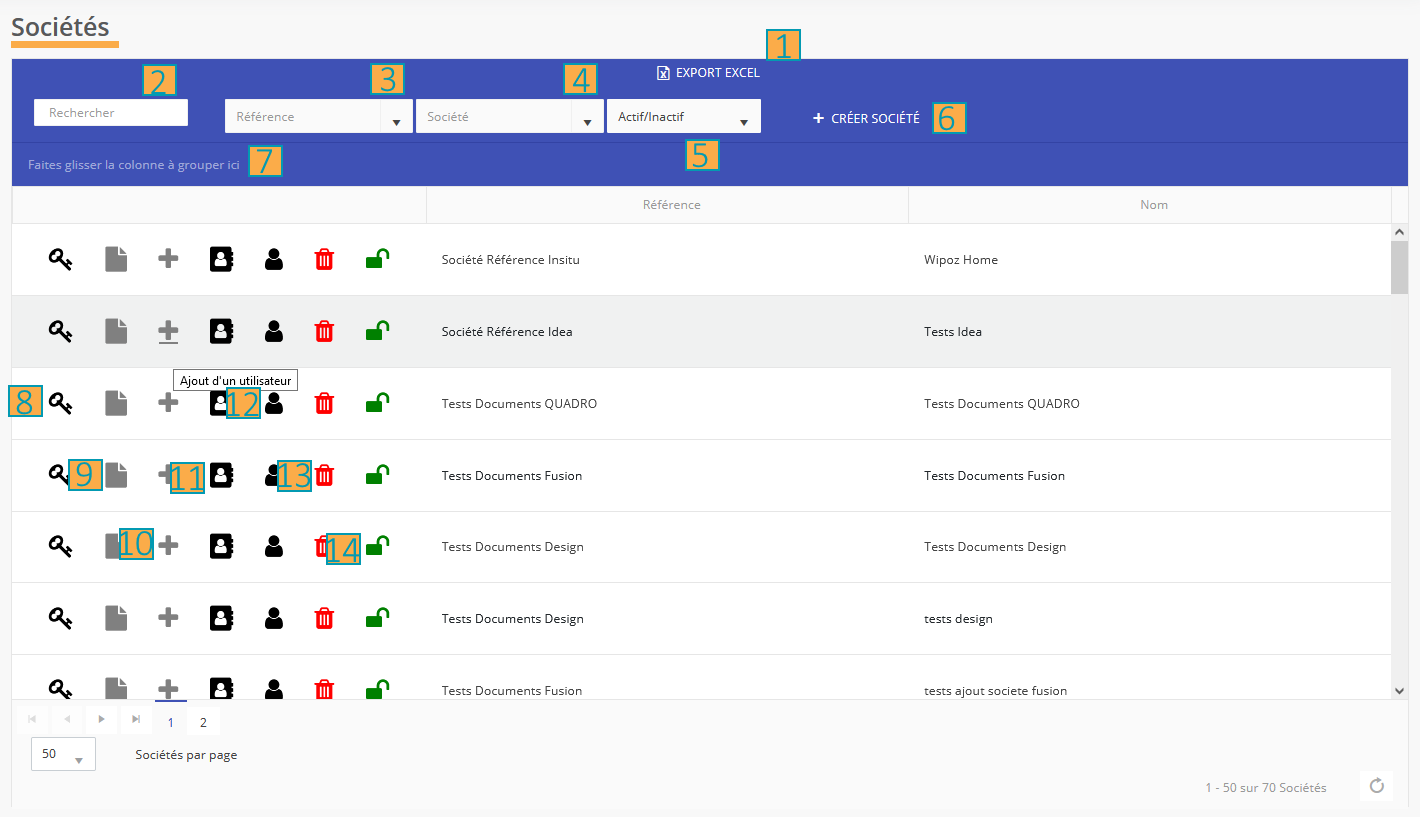Viewport: 1420px width, 817px height.
Task: Click the key icon for Wipoz Home
Action: [61, 260]
